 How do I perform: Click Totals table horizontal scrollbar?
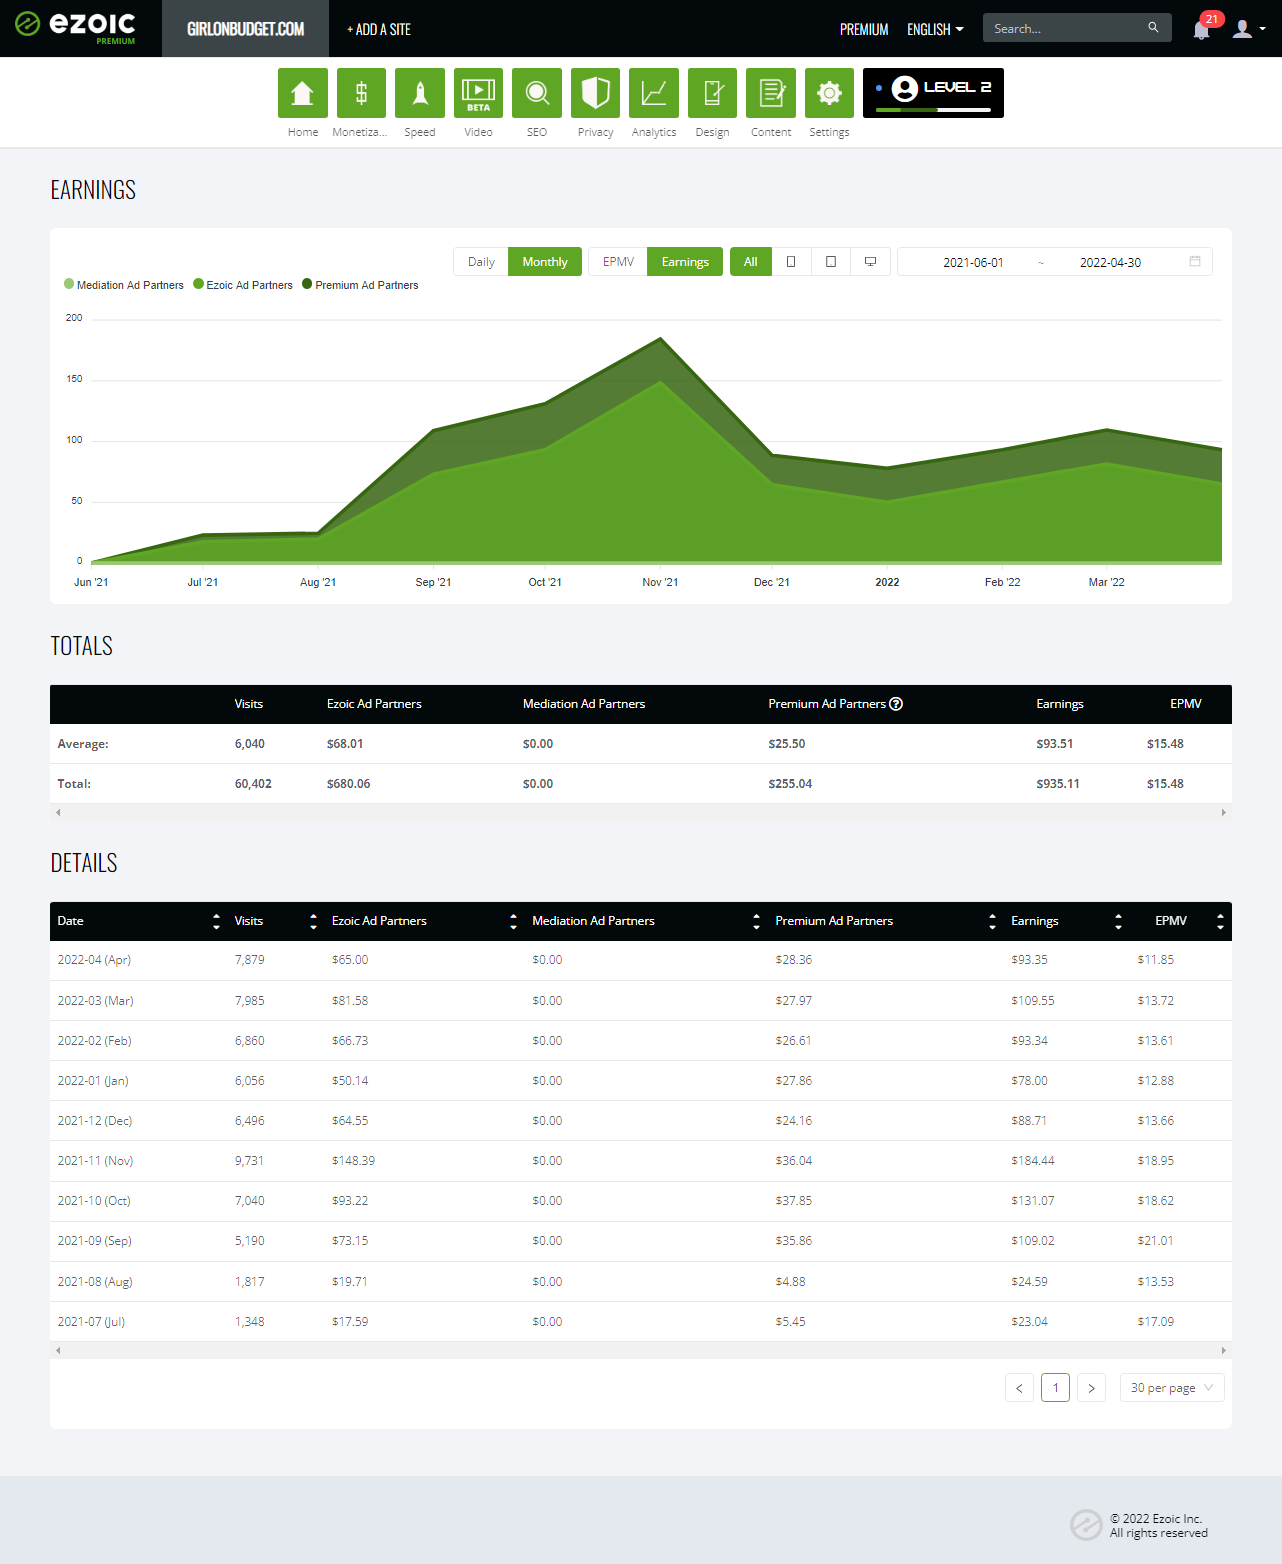(x=640, y=813)
